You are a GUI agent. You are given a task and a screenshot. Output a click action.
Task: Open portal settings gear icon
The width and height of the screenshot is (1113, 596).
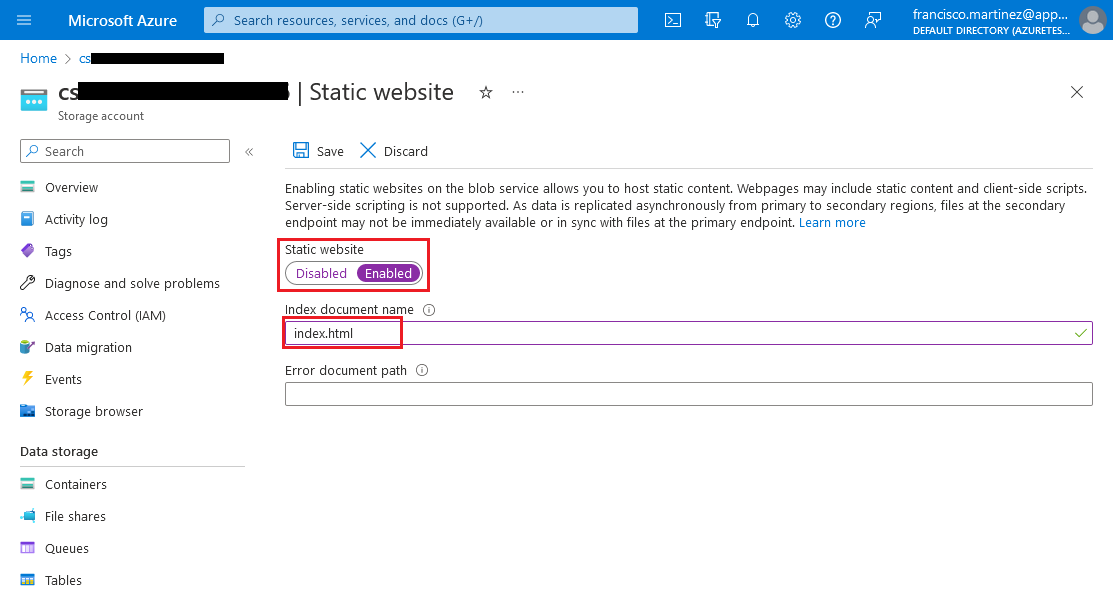tap(793, 20)
